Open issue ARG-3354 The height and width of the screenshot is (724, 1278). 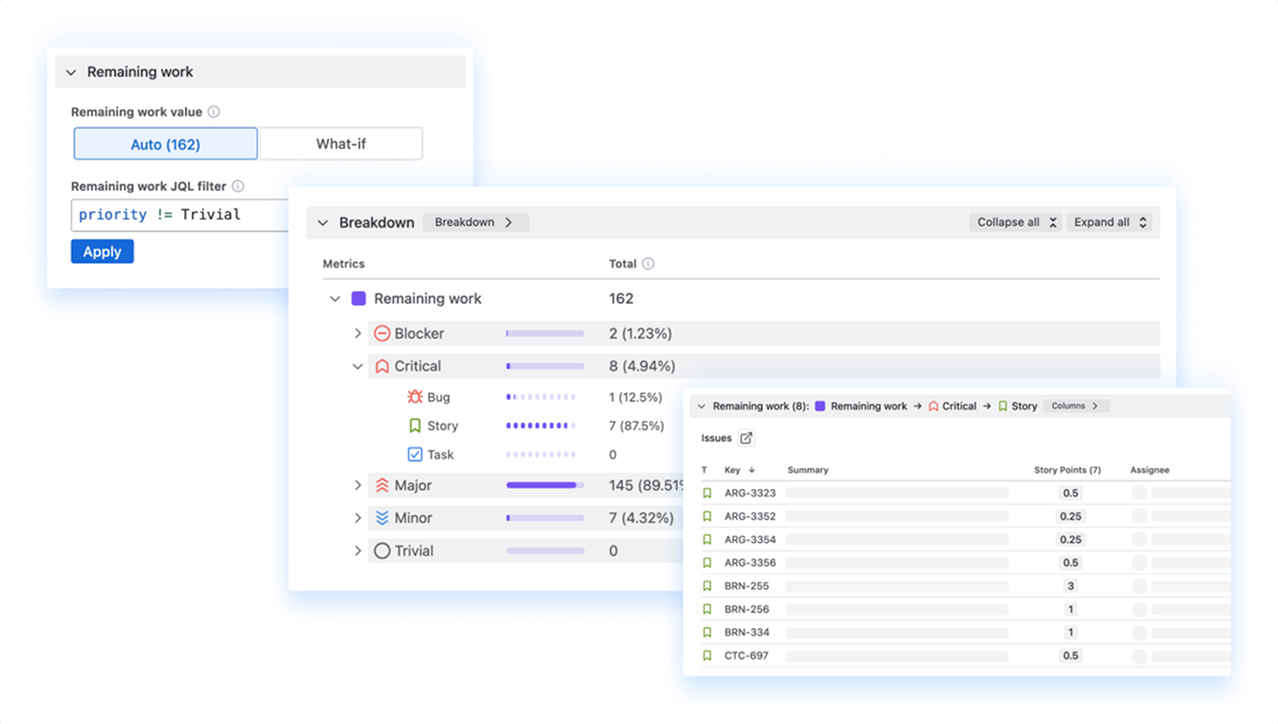[x=750, y=539]
